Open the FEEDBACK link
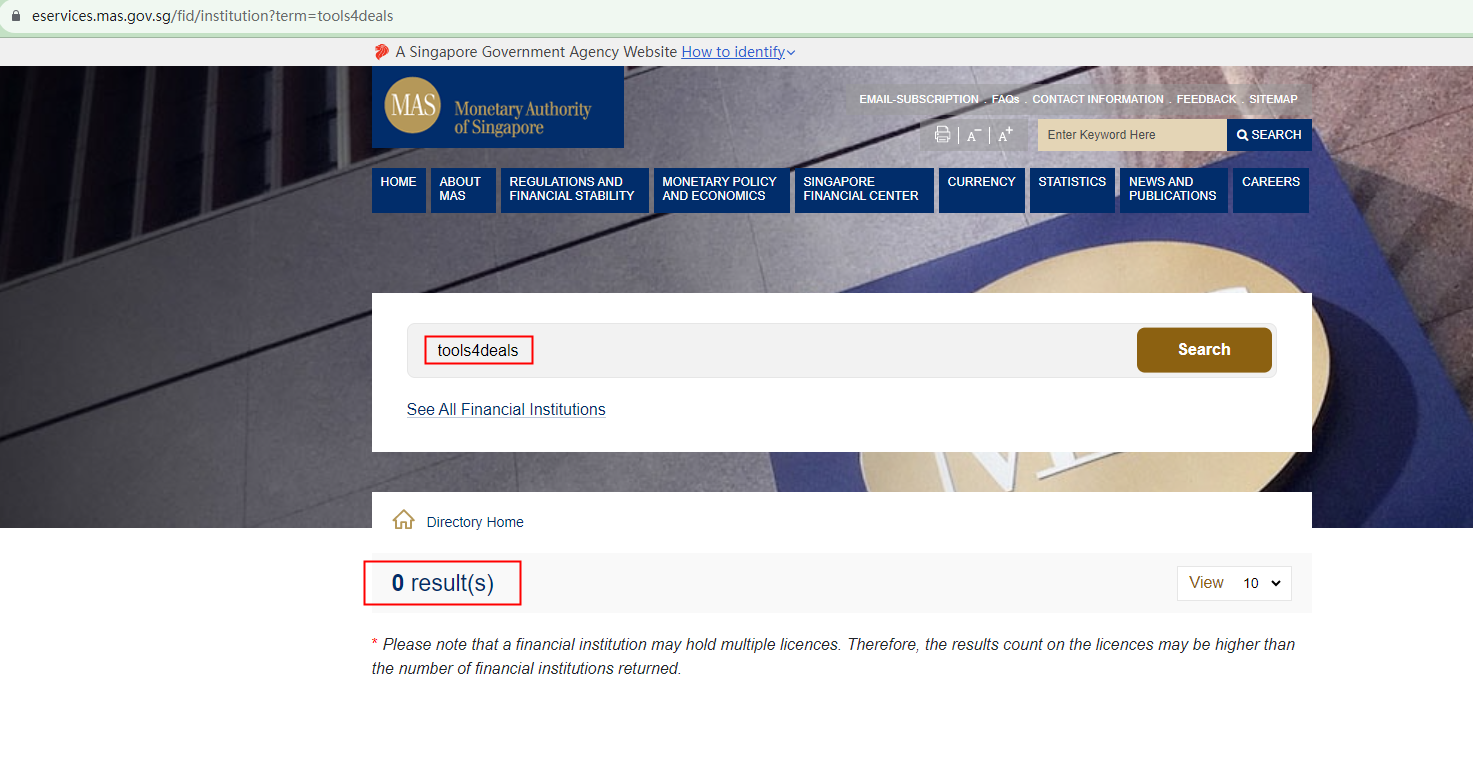1473x766 pixels. [x=1206, y=99]
